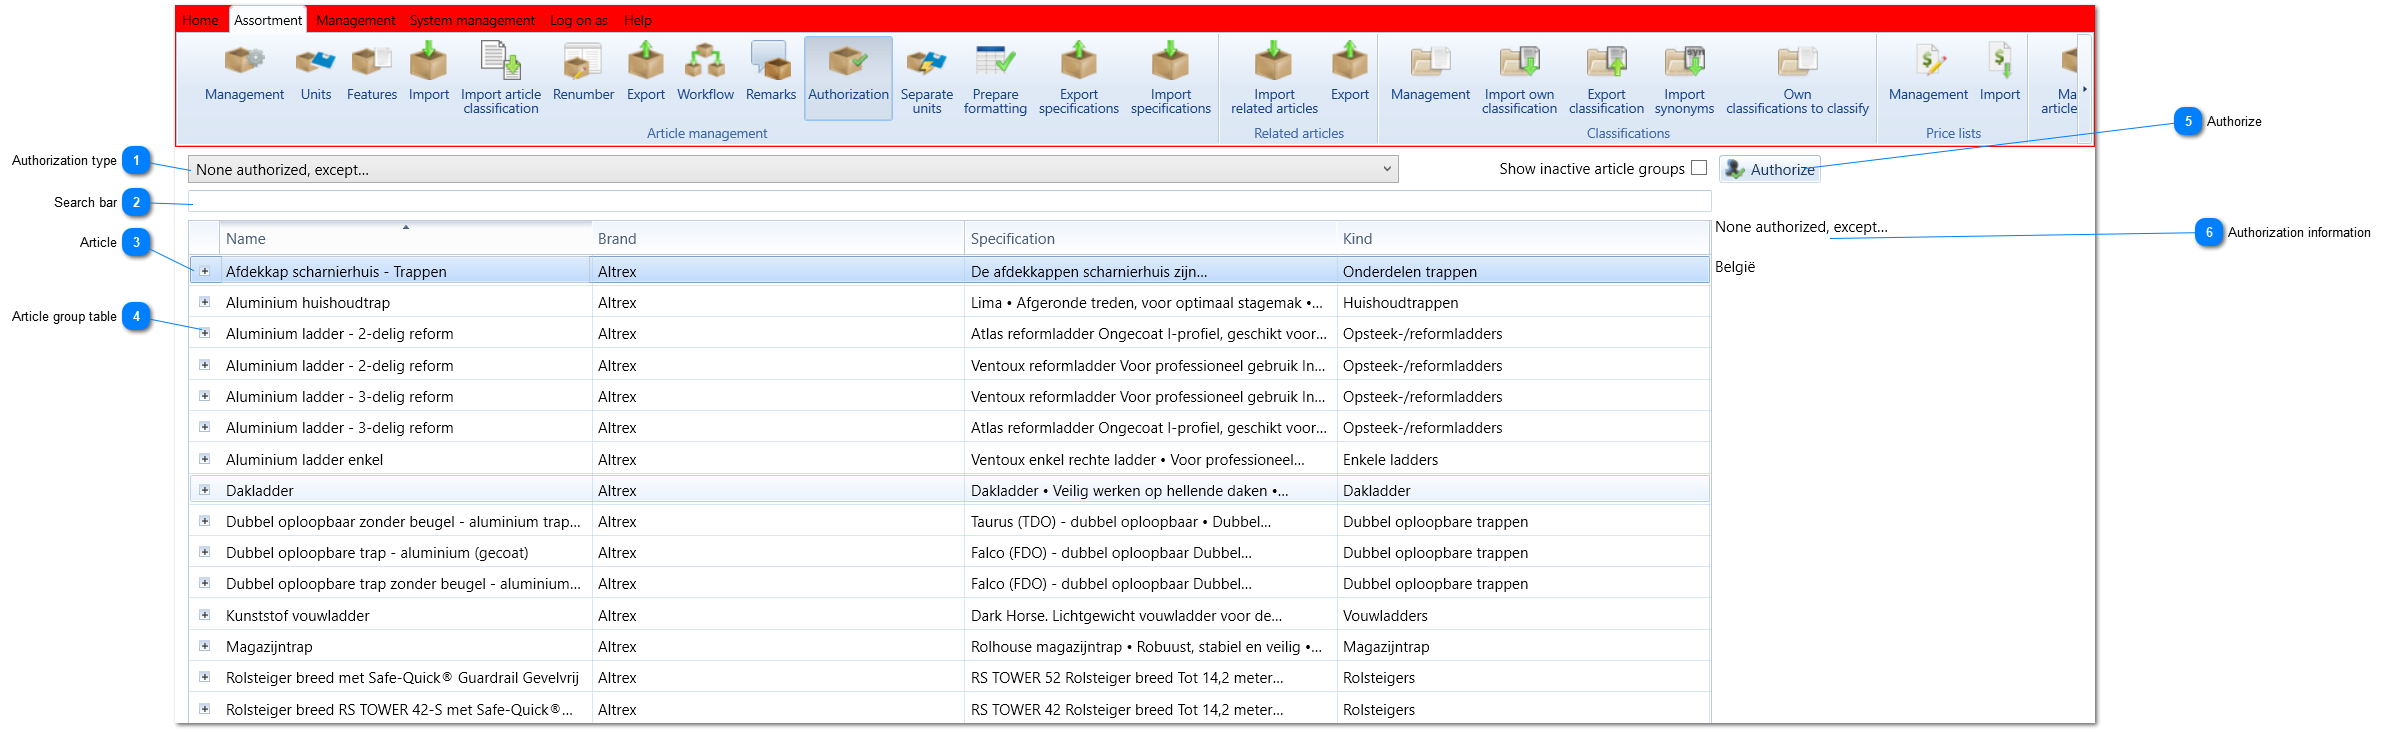Click Import related articles icon
The width and height of the screenshot is (2387, 732).
[x=1274, y=78]
